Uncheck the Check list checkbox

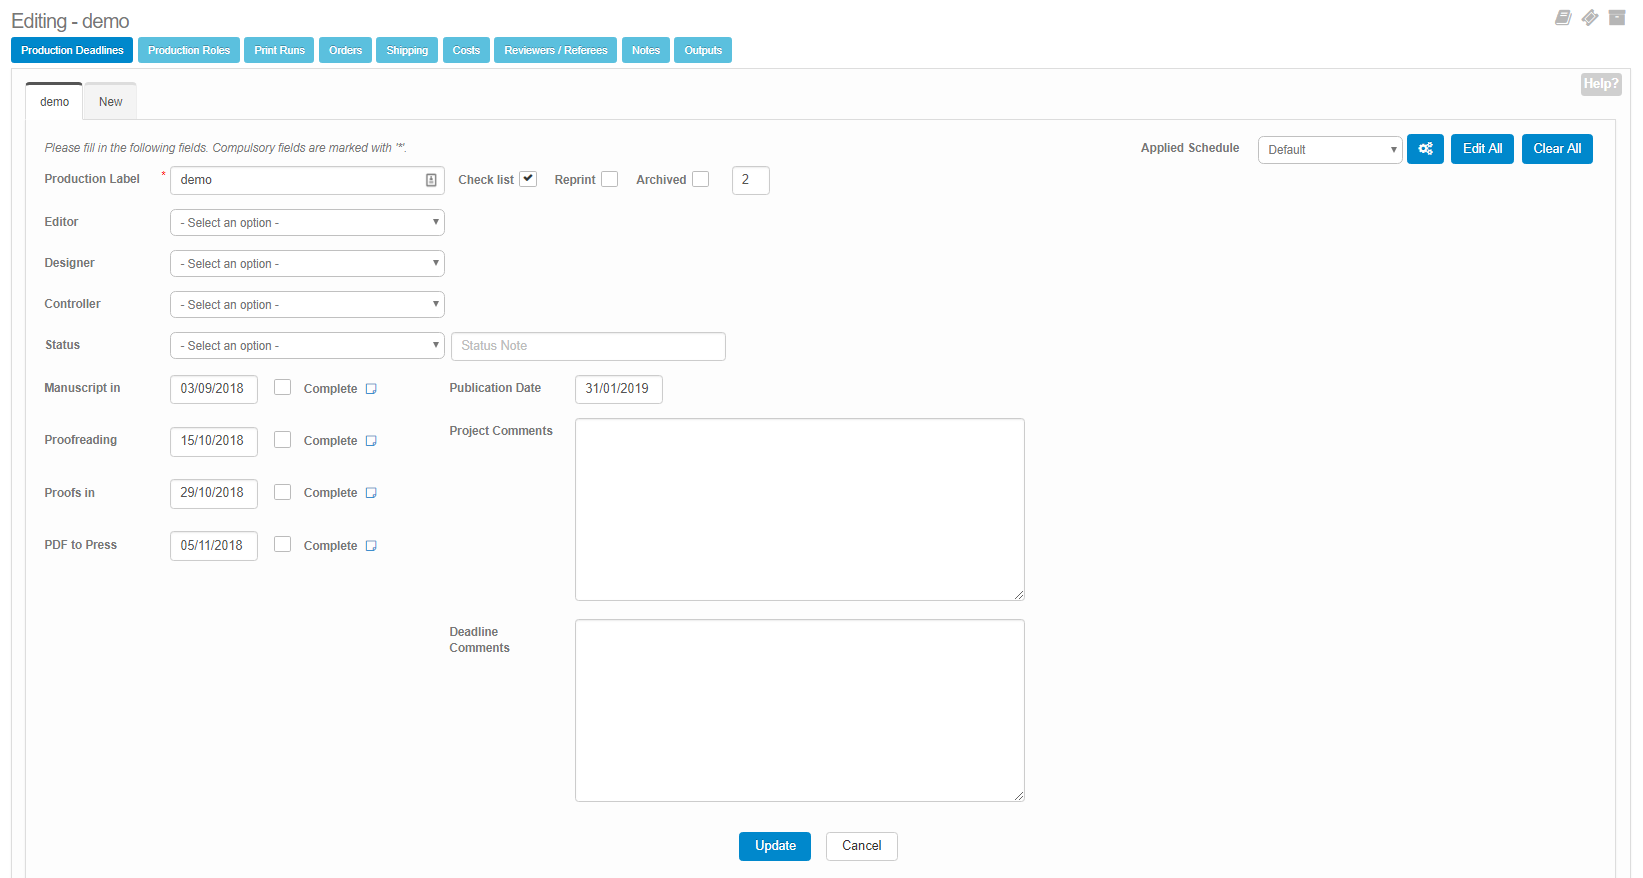pos(528,179)
